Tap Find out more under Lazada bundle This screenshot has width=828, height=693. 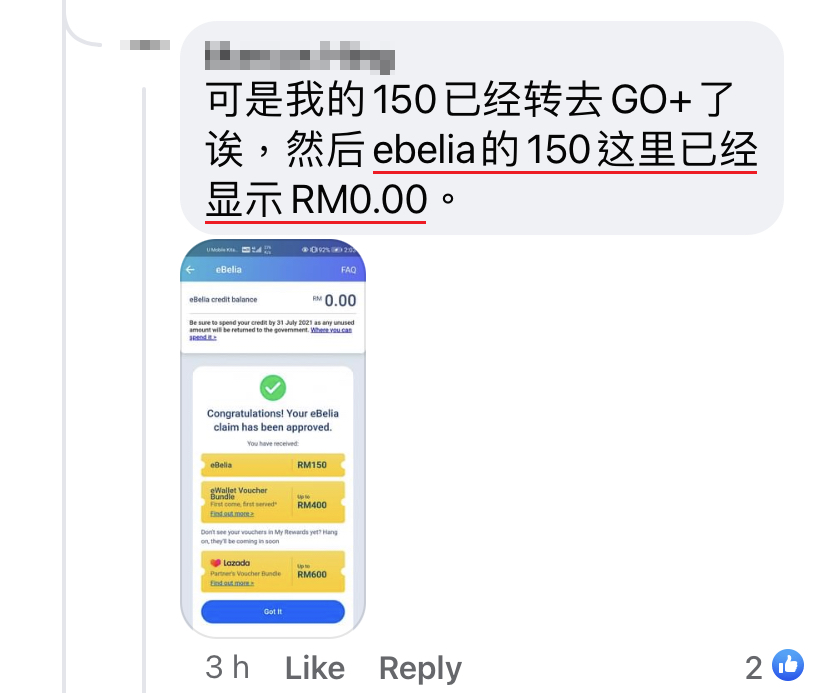point(232,583)
